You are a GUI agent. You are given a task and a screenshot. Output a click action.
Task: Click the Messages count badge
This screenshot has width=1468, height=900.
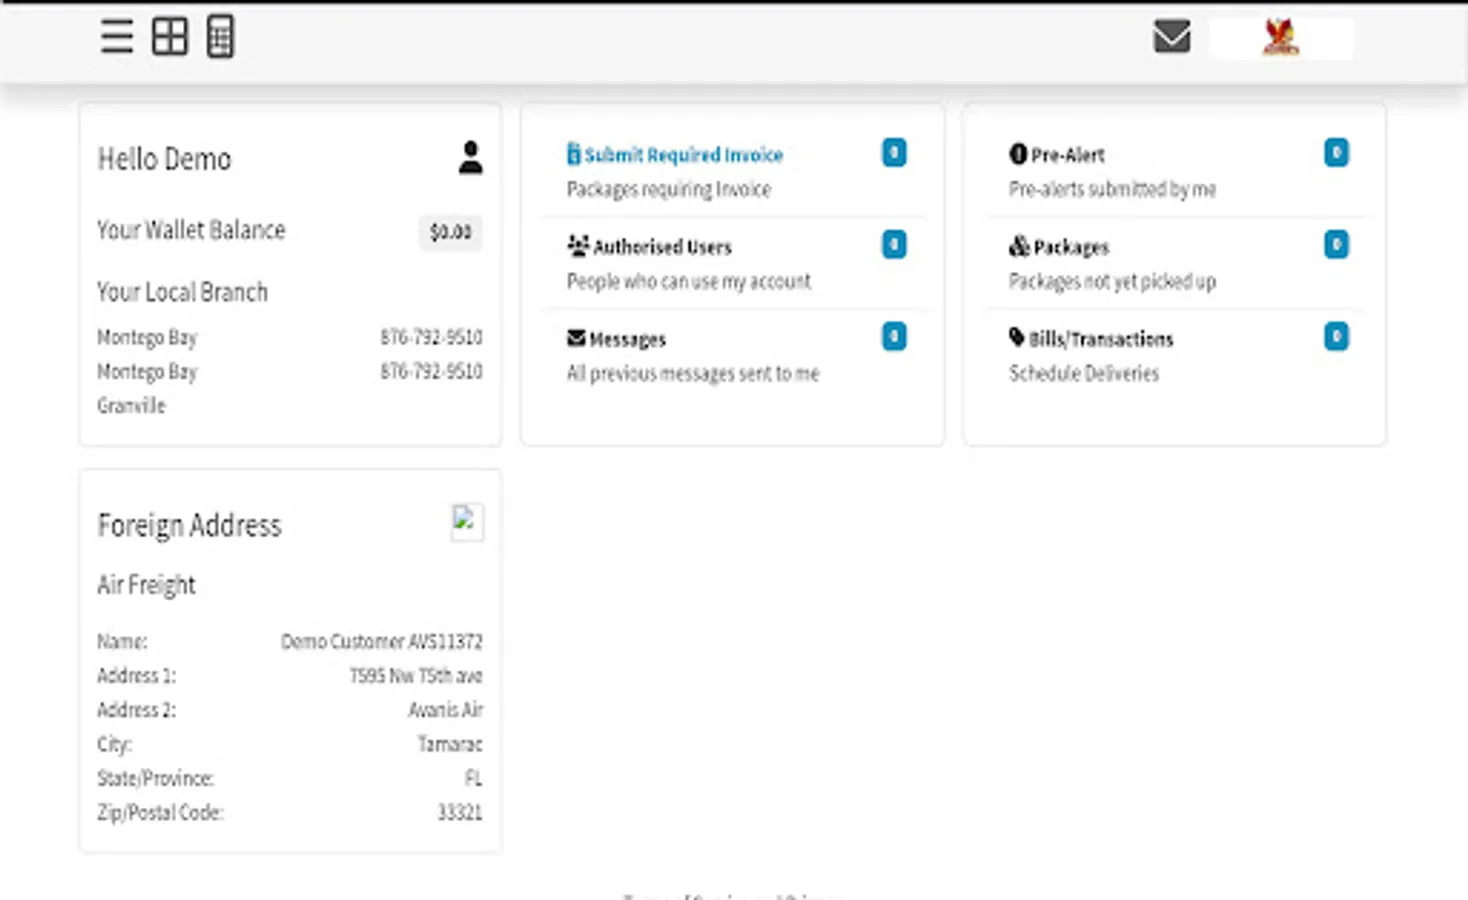894,336
